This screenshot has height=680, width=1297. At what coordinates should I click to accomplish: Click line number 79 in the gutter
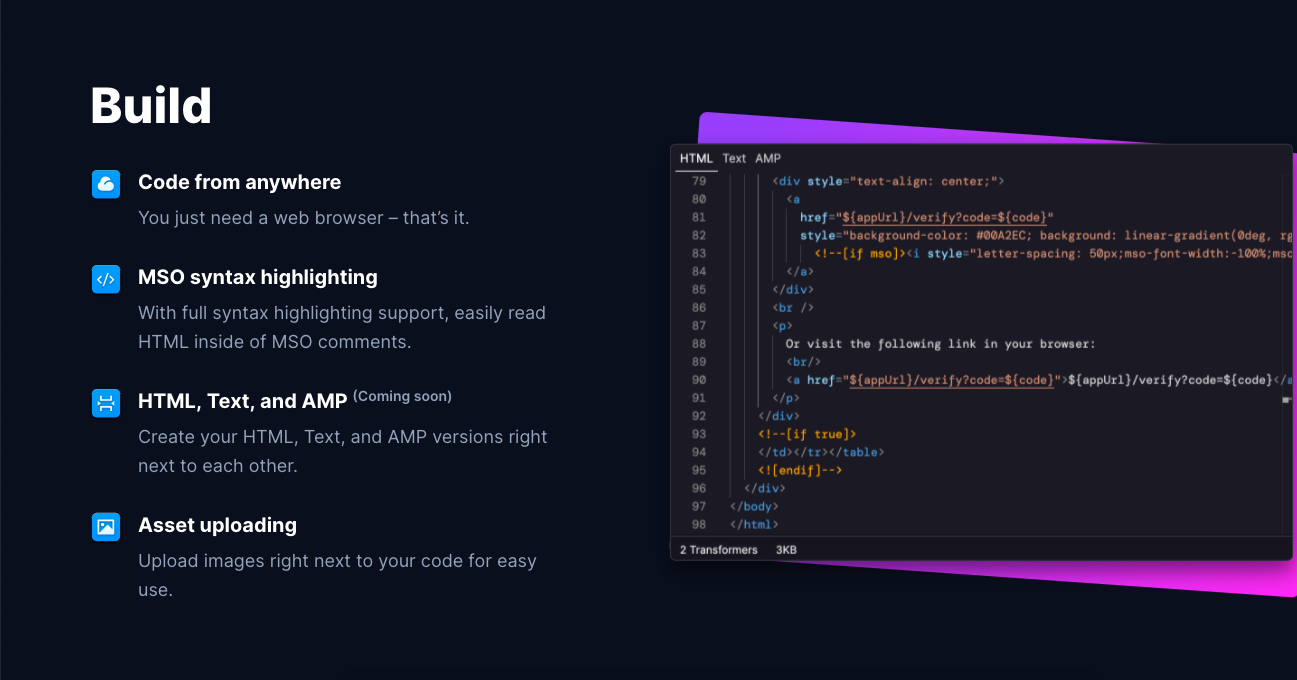698,181
